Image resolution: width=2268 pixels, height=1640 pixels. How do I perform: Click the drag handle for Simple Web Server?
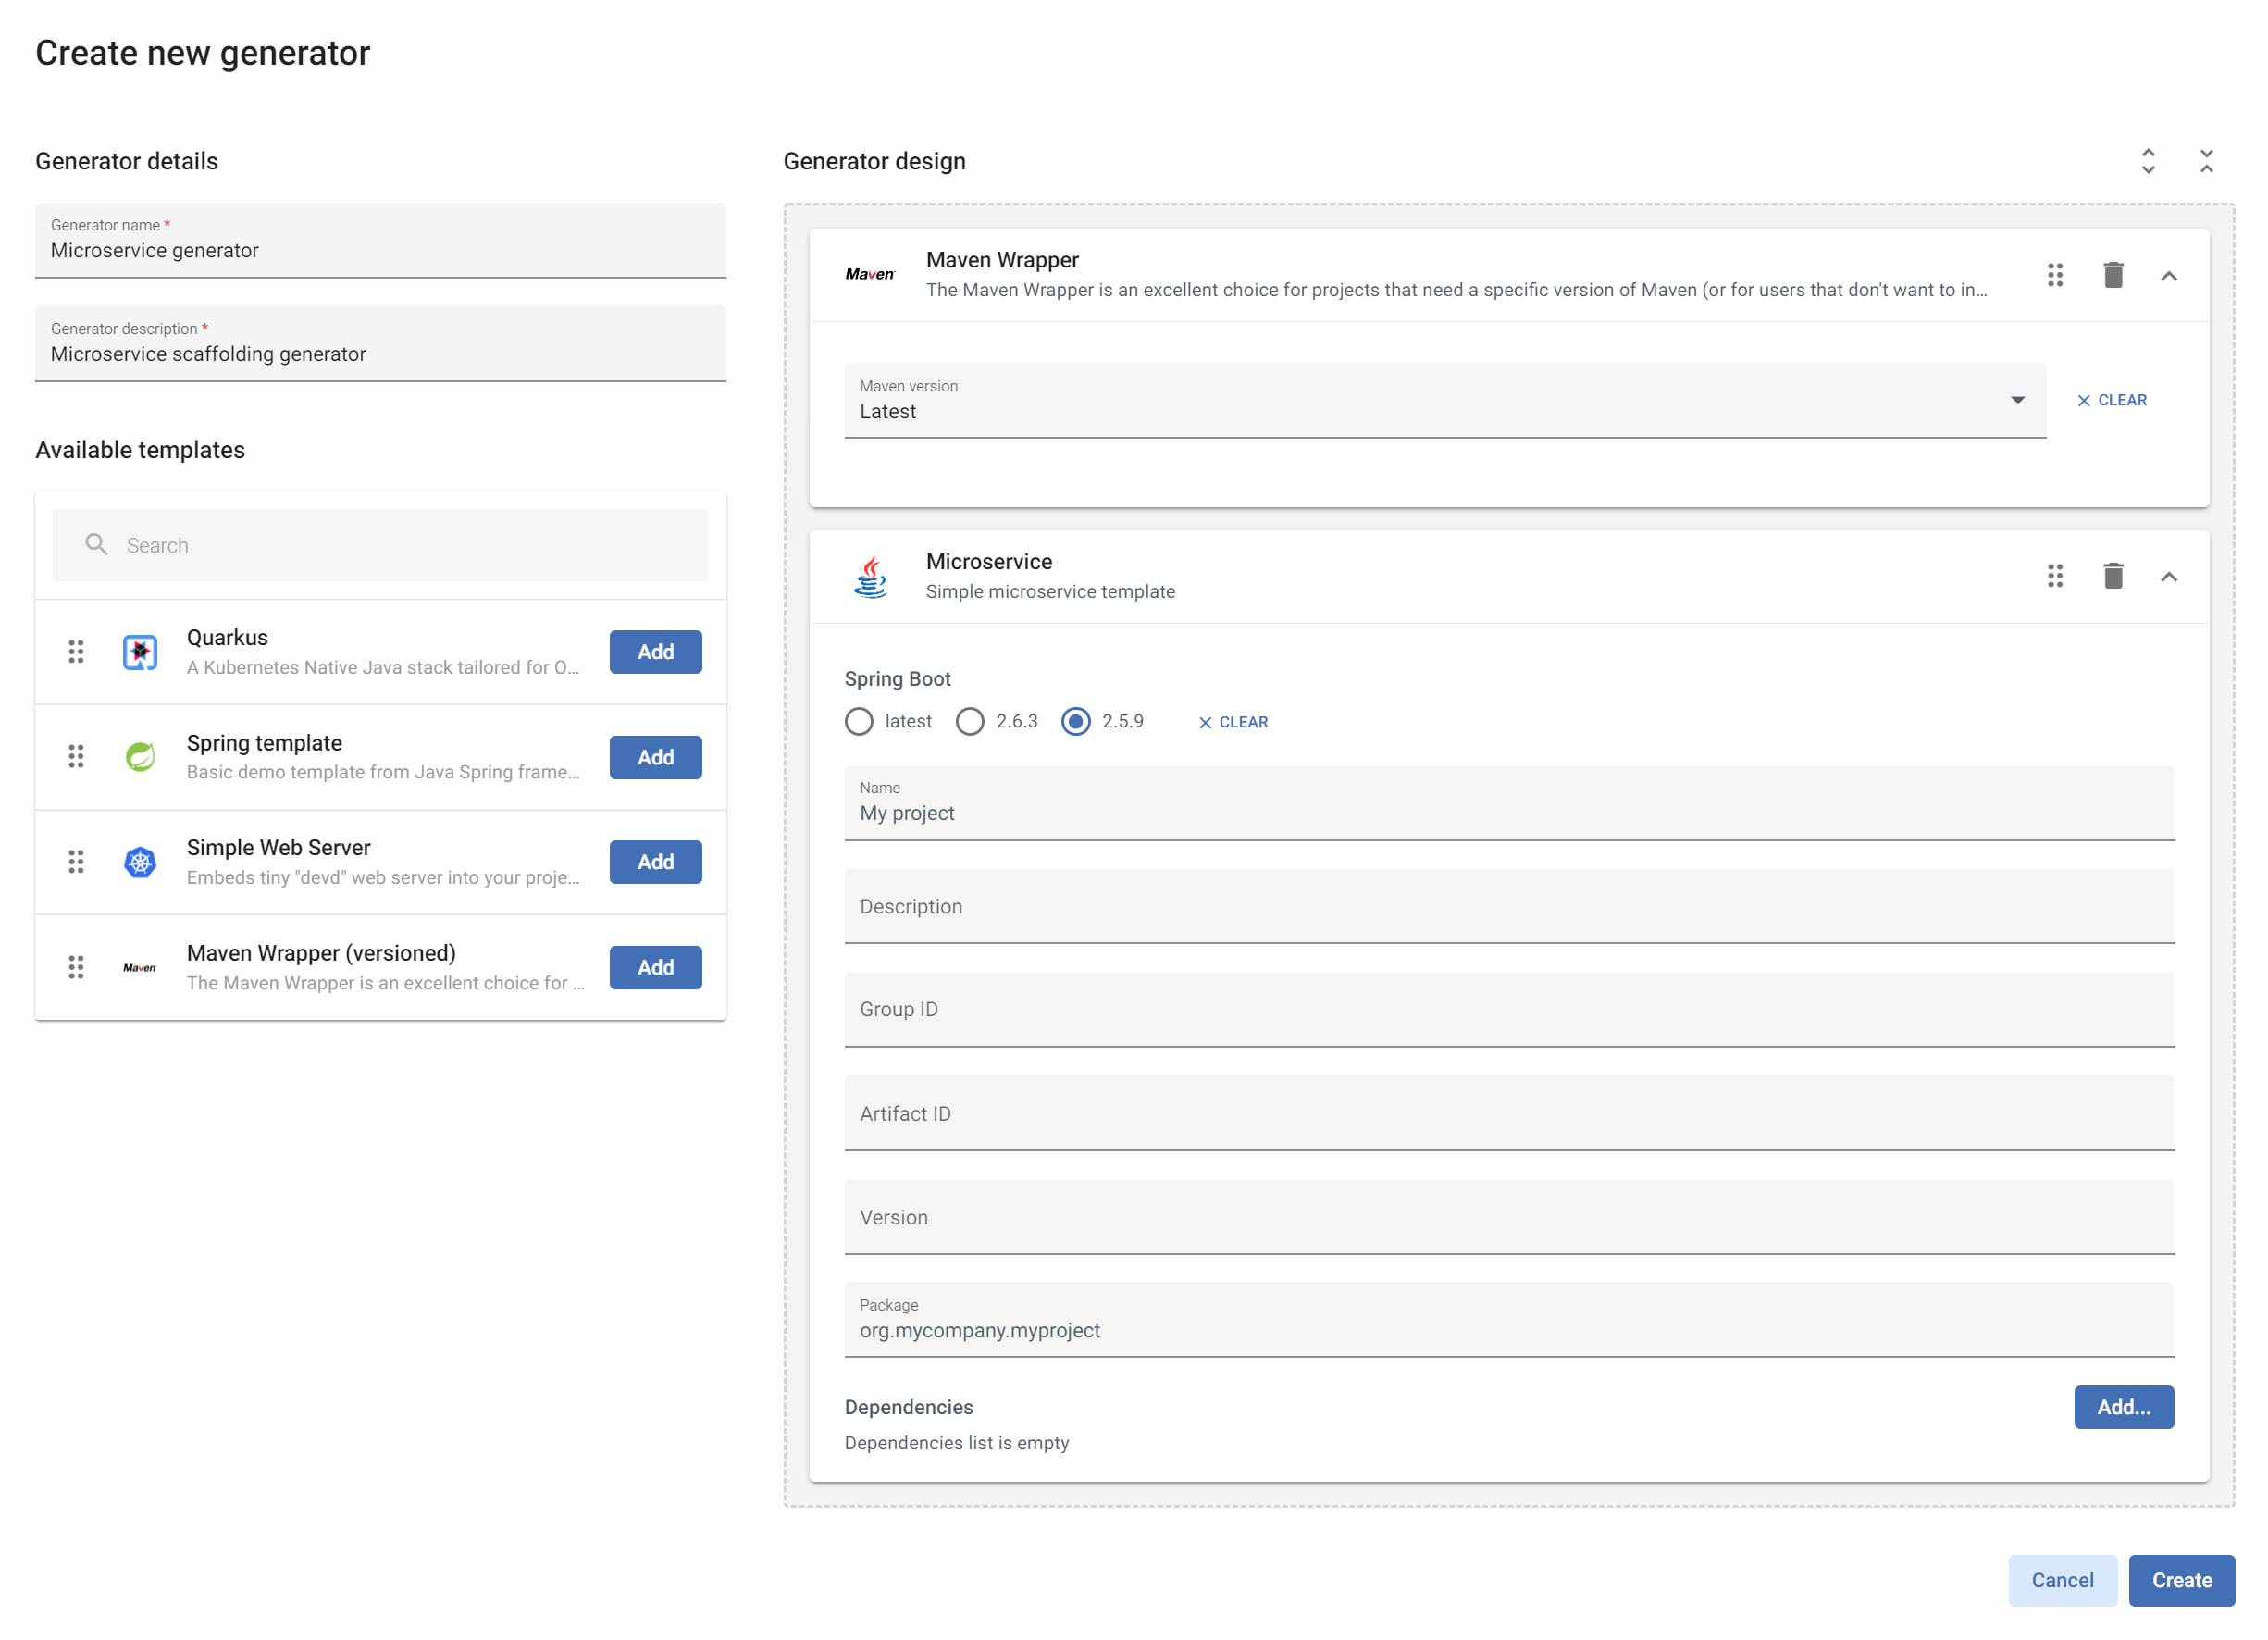[x=76, y=862]
